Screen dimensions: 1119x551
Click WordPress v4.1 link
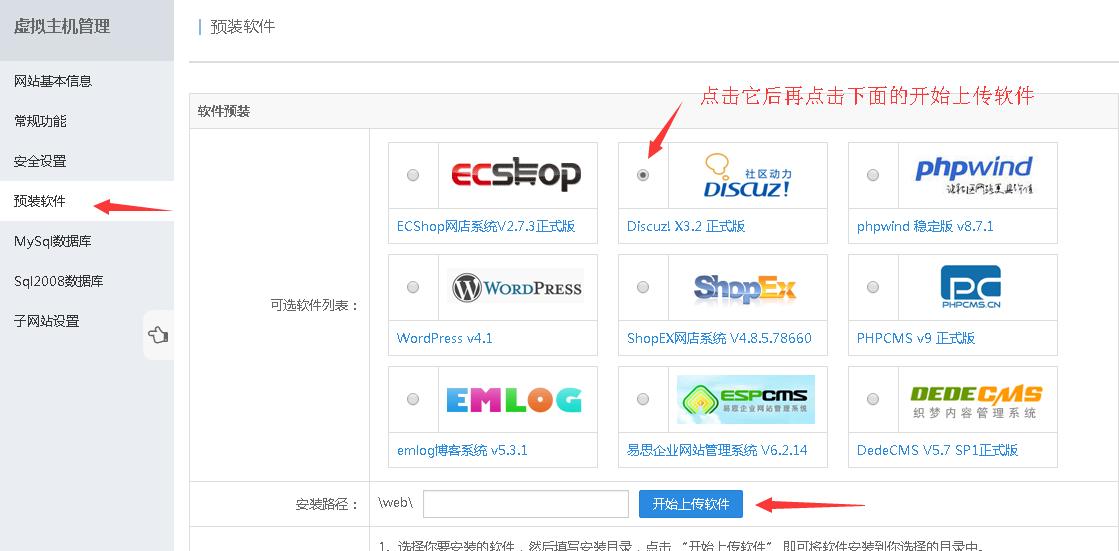click(x=445, y=338)
